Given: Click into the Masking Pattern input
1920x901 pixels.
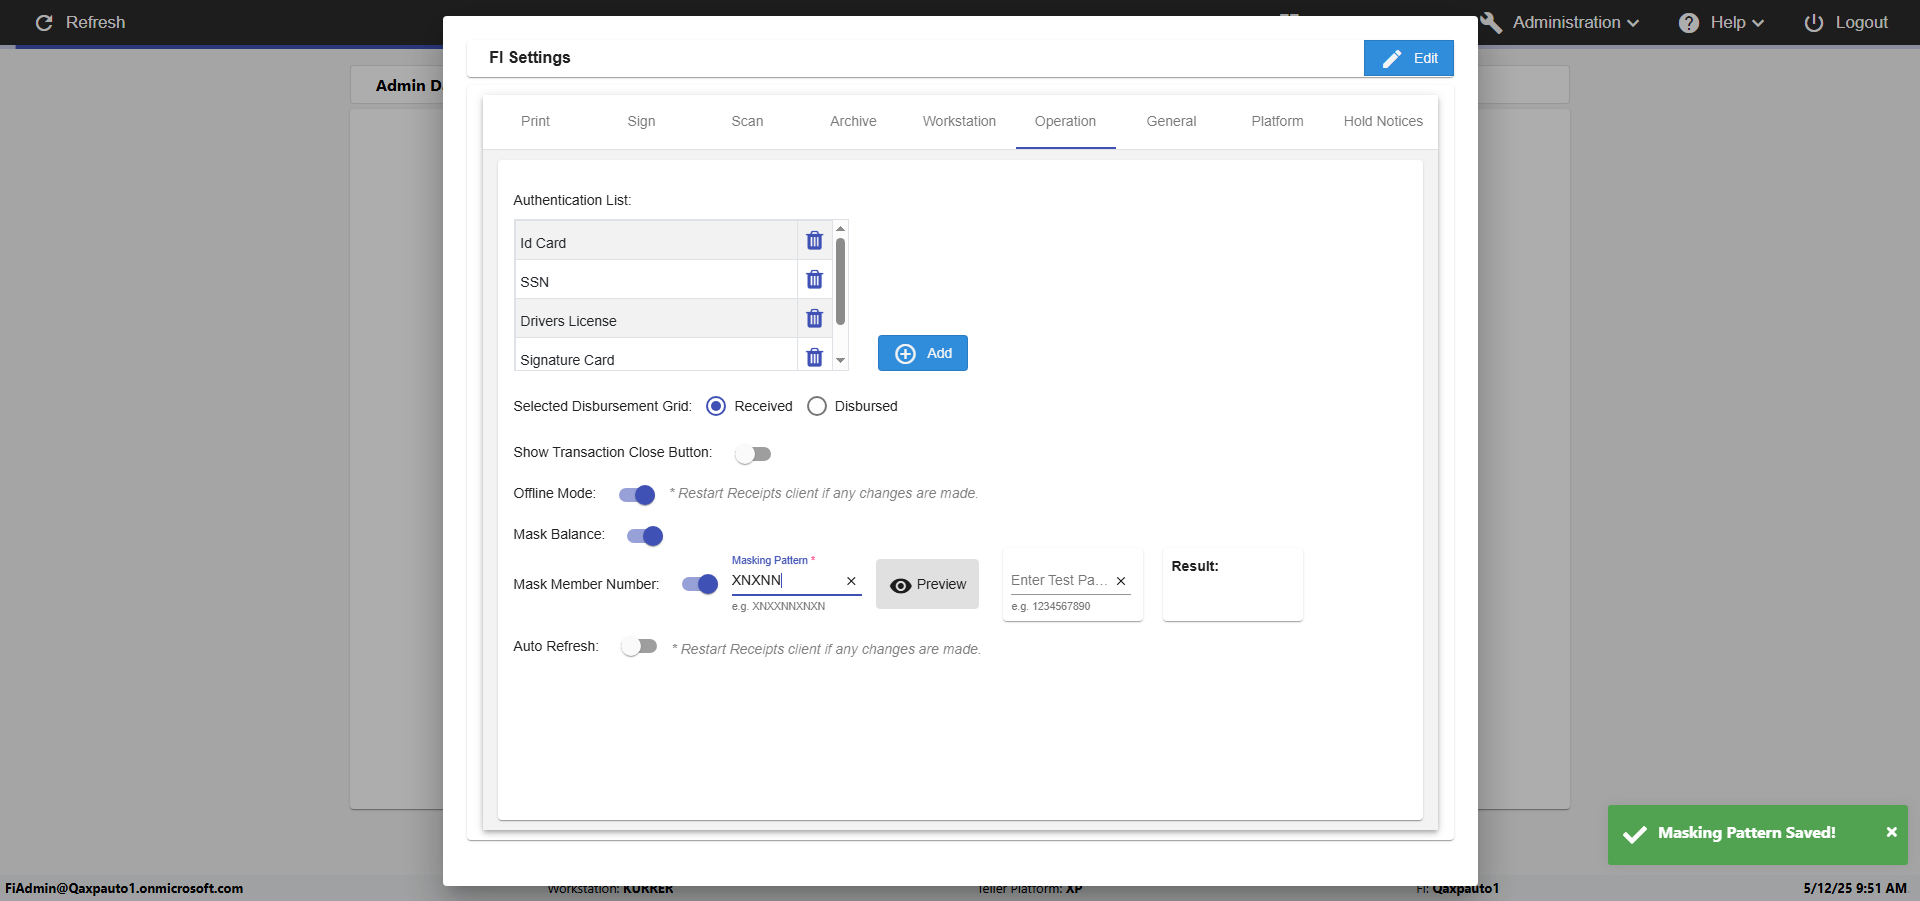Looking at the screenshot, I should pyautogui.click(x=786, y=581).
